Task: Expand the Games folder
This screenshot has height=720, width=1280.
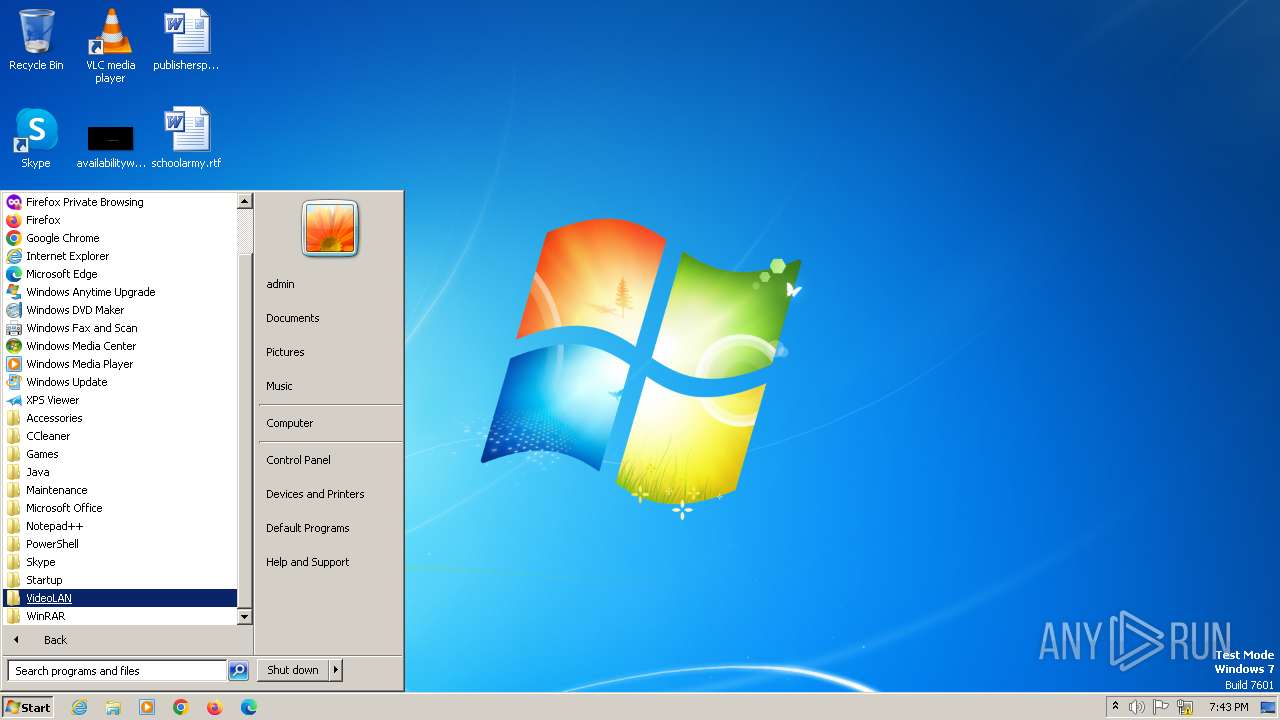Action: (120, 454)
